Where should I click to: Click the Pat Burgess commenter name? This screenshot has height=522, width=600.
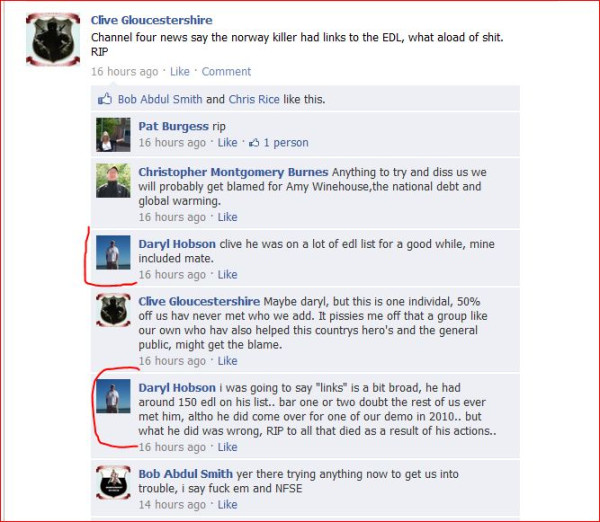[x=174, y=126]
